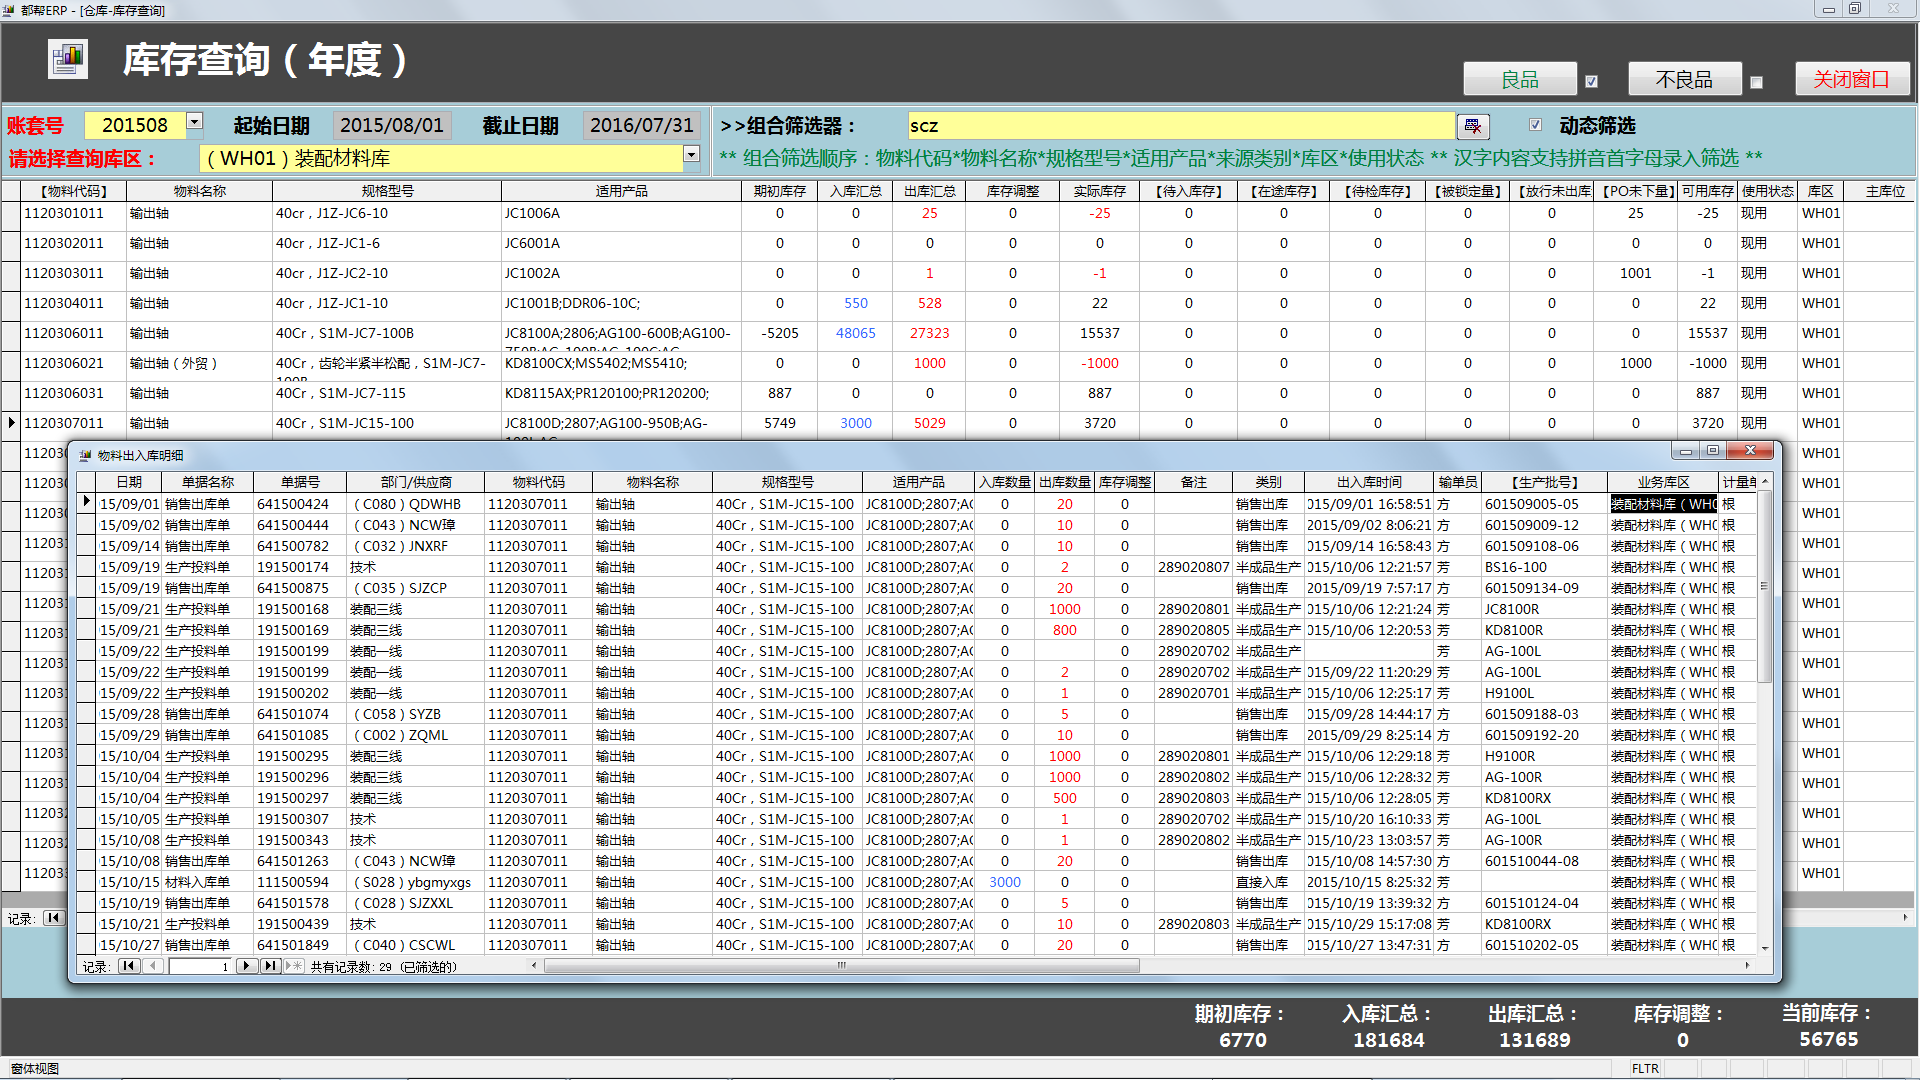The width and height of the screenshot is (1920, 1080).
Task: Click the 出入库时间 header in detail popup
Action: [1369, 482]
